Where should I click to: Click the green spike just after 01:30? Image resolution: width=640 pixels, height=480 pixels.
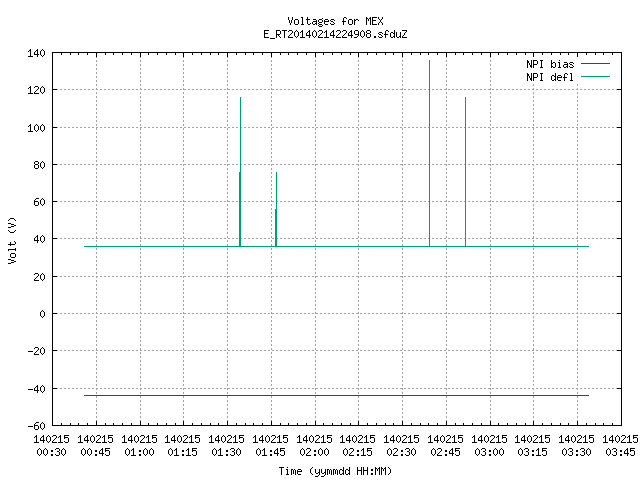(x=240, y=171)
